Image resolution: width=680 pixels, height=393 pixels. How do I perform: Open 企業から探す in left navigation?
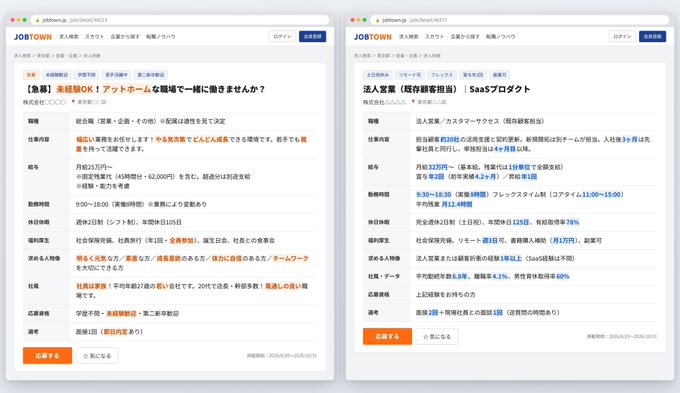(125, 37)
